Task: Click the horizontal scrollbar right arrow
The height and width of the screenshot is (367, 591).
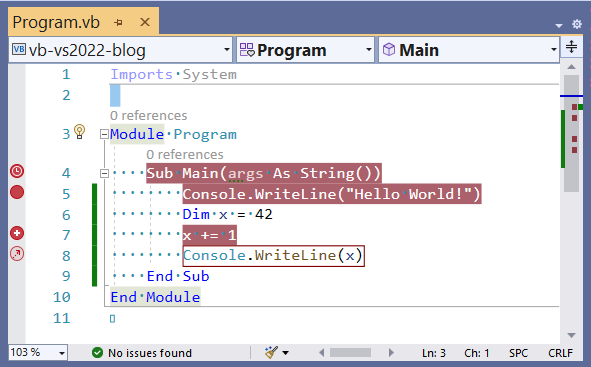Action: [x=391, y=353]
